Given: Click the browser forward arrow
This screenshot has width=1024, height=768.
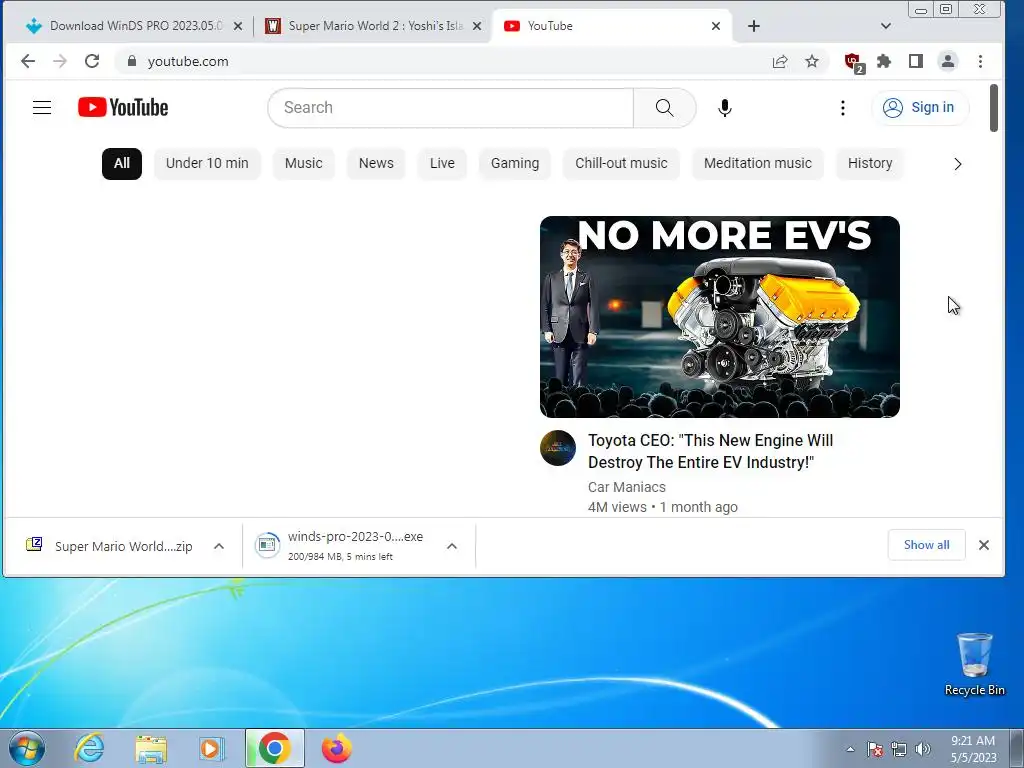Looking at the screenshot, I should (x=59, y=61).
